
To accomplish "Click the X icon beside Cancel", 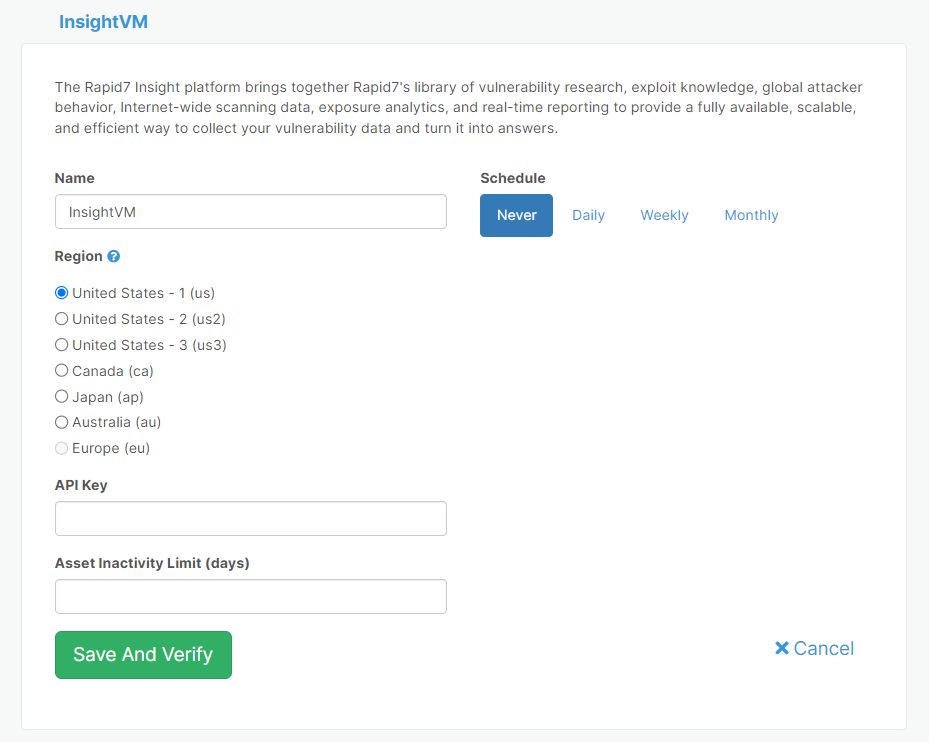I will [x=782, y=648].
